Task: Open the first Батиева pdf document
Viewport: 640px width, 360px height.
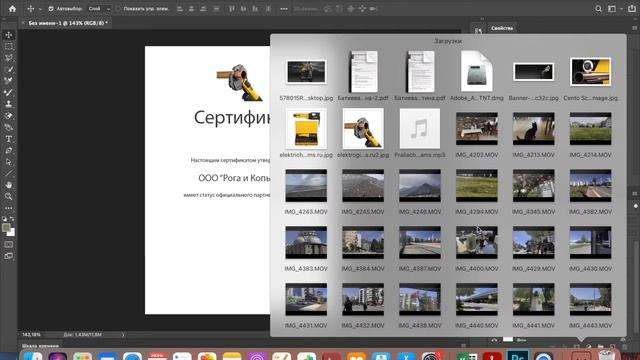Action: coord(363,71)
